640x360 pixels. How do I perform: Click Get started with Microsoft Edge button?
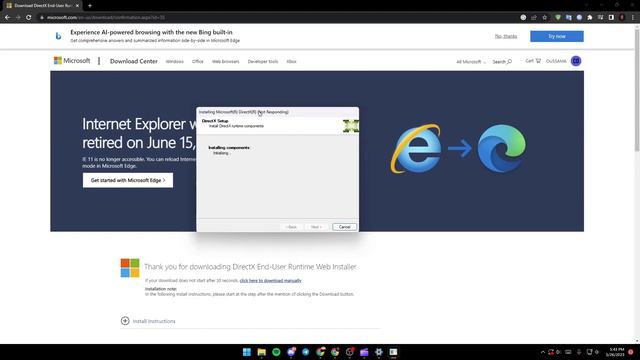point(128,180)
